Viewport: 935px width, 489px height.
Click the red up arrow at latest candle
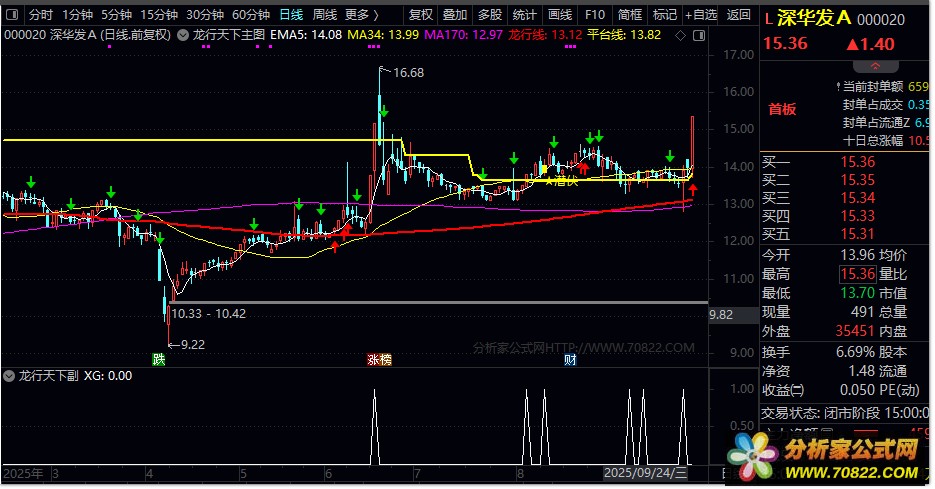[x=693, y=190]
